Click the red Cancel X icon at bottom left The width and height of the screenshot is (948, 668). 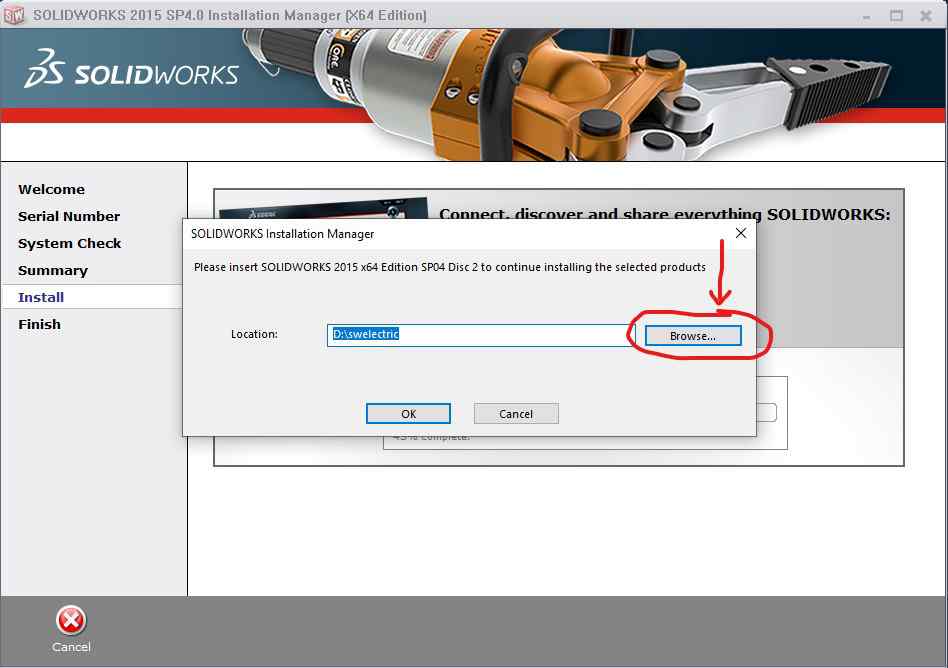(71, 621)
